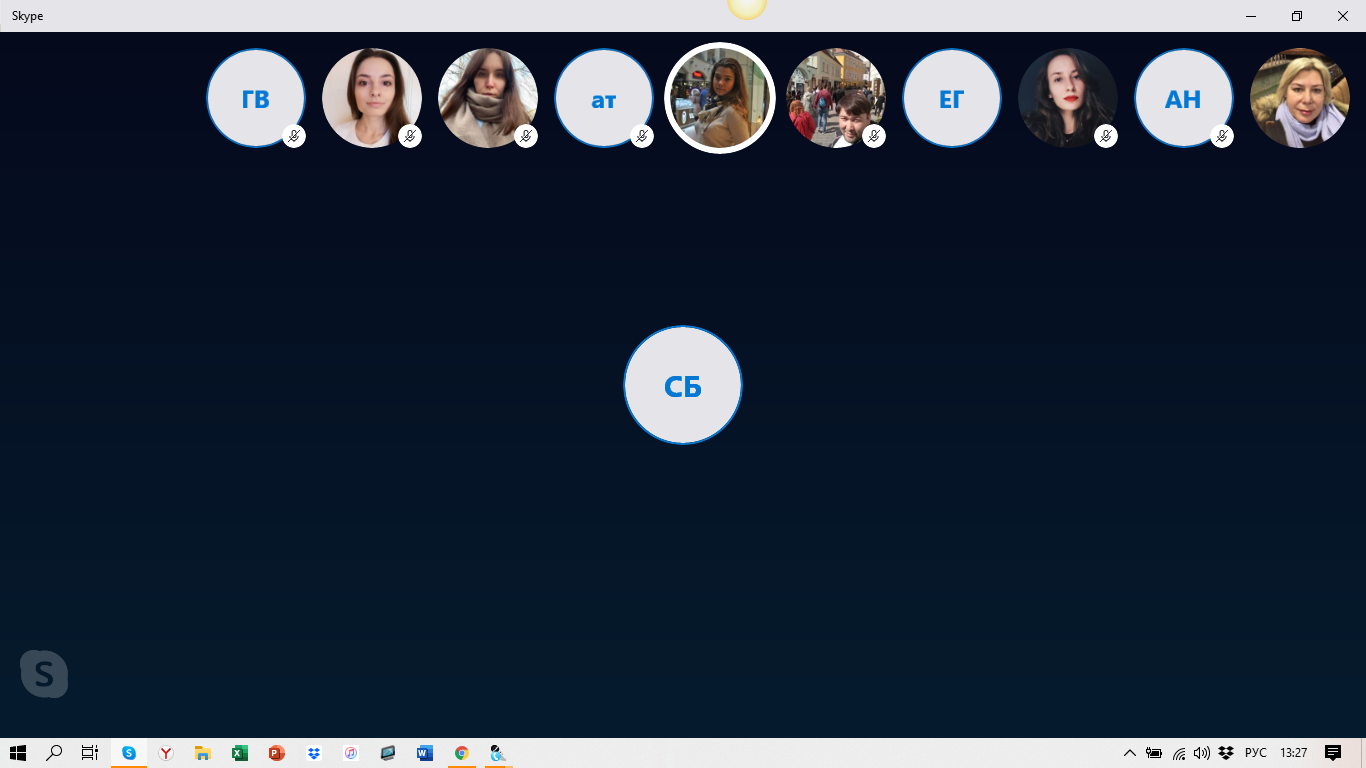Image resolution: width=1366 pixels, height=768 pixels.
Task: Open the РУС input language switcher
Action: [x=1256, y=753]
